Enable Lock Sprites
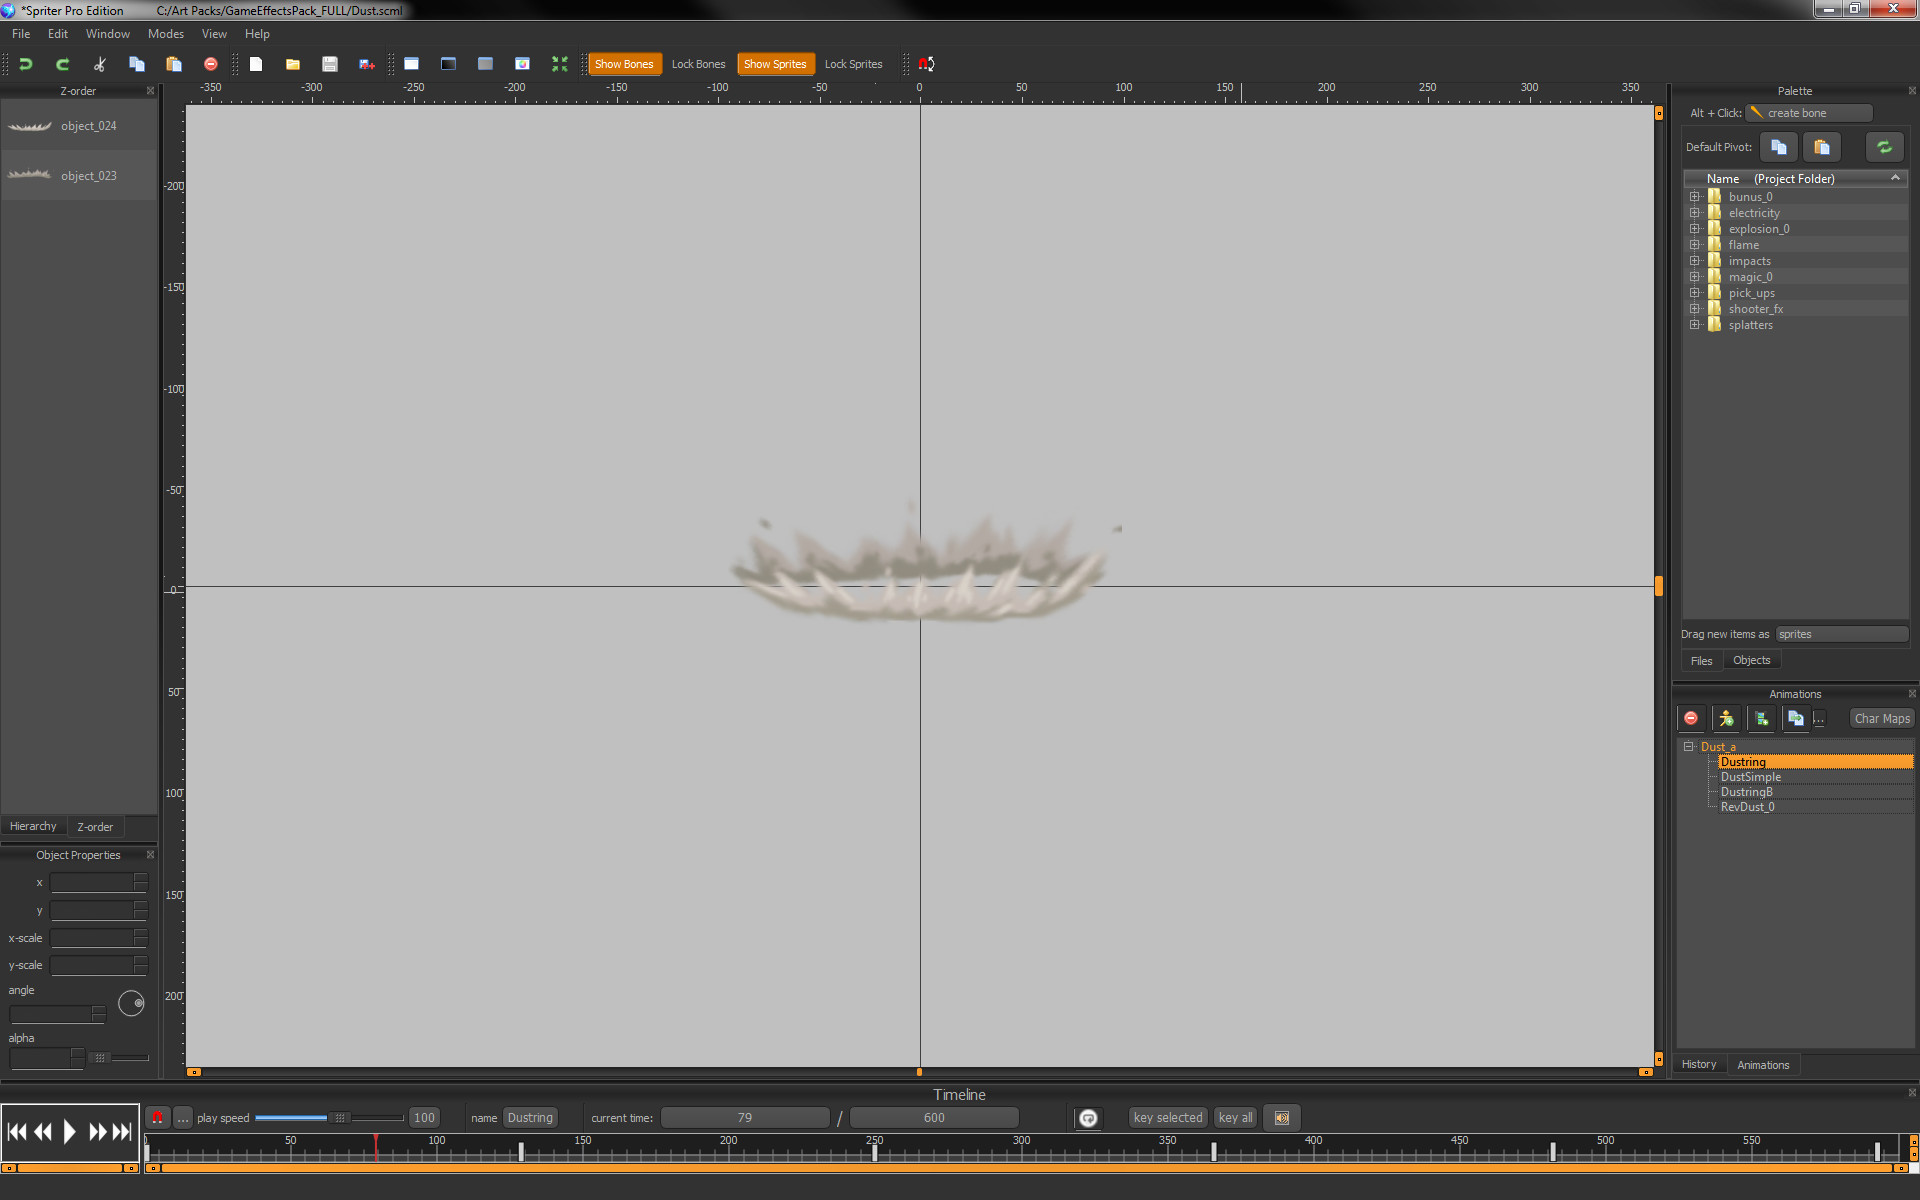 tap(853, 63)
